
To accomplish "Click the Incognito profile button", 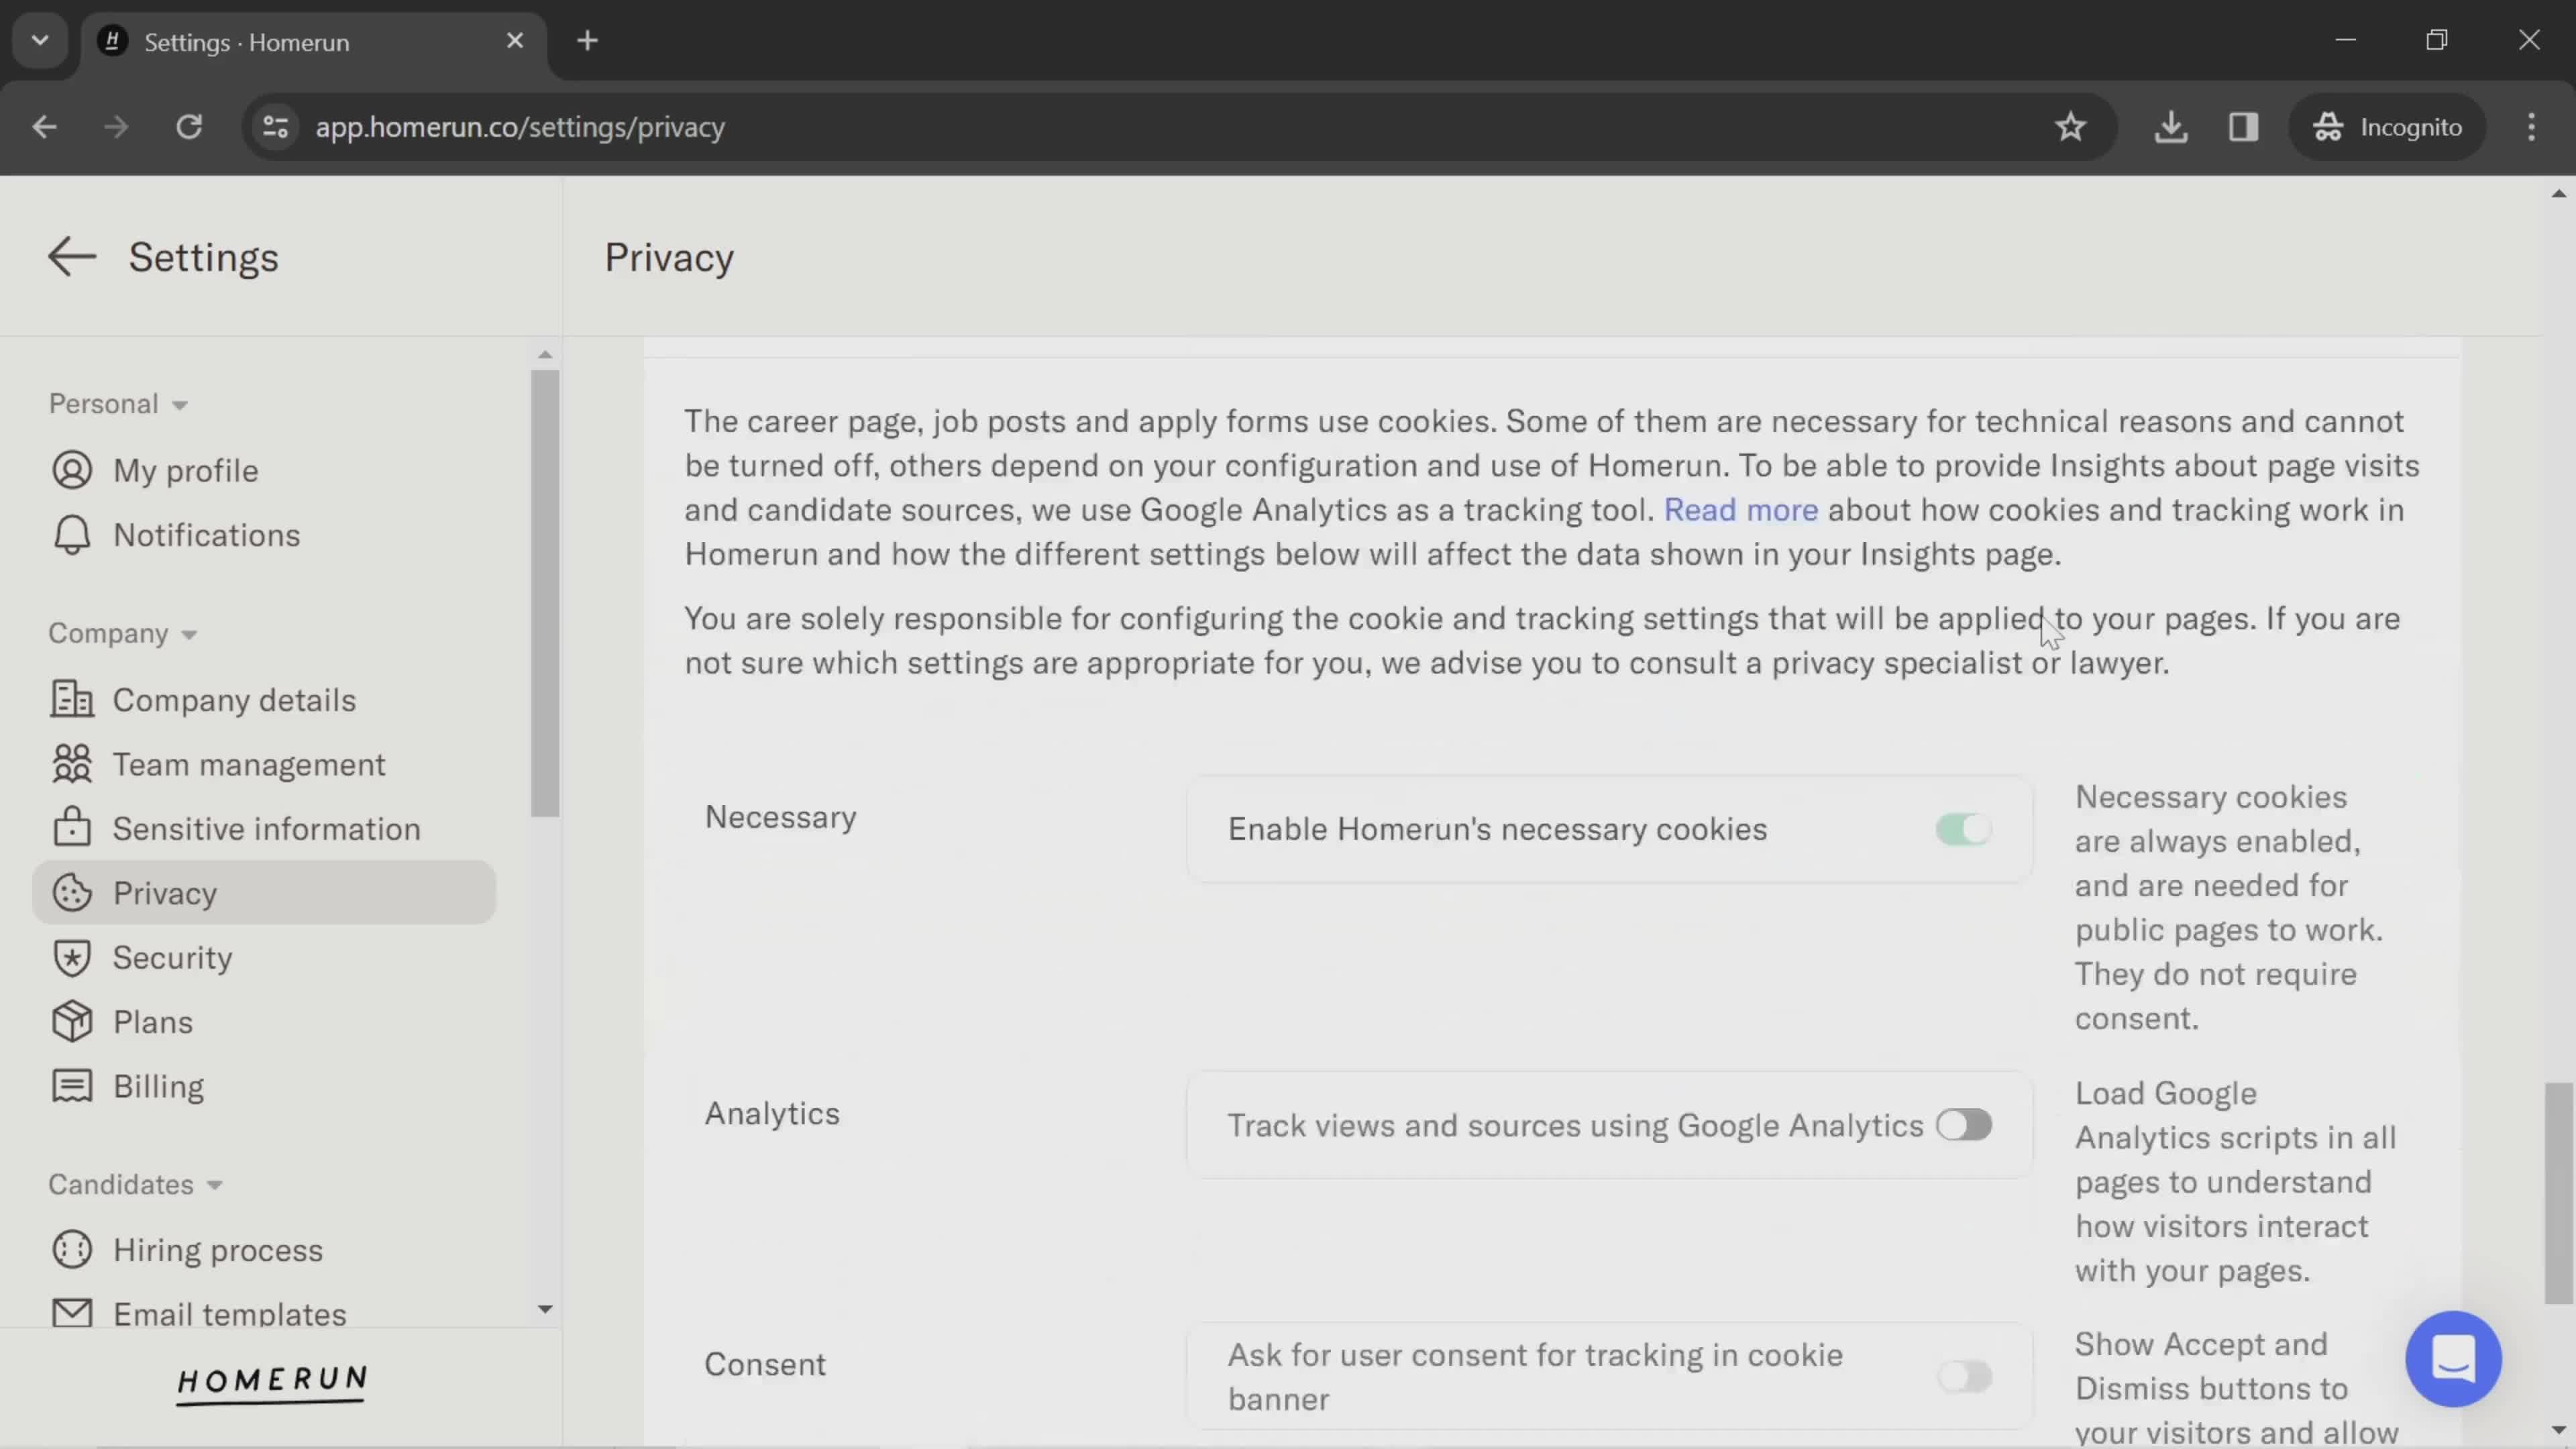I will 2387,127.
